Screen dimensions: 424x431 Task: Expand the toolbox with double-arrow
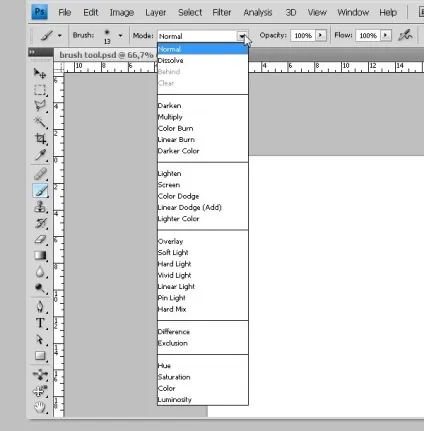coord(32,52)
